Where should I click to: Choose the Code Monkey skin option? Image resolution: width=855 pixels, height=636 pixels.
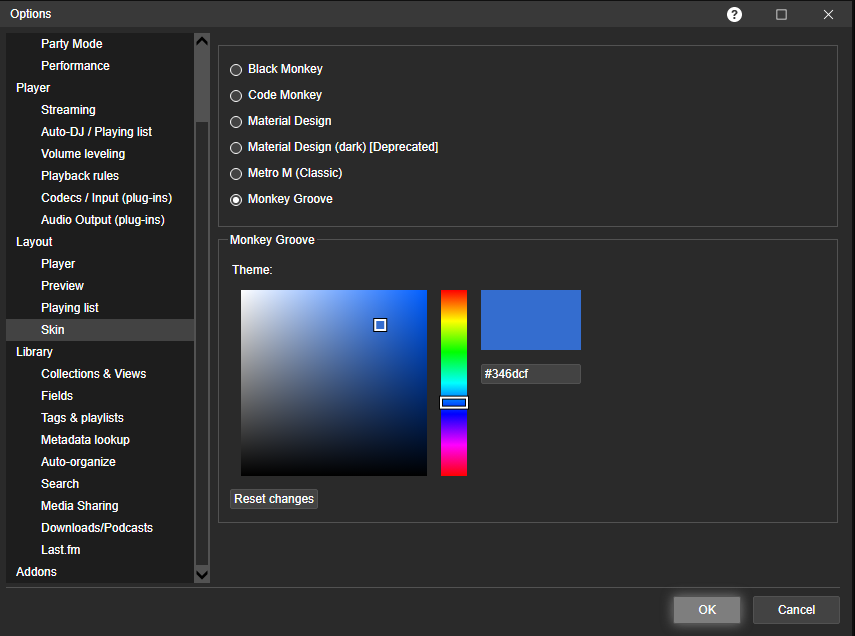(x=236, y=96)
